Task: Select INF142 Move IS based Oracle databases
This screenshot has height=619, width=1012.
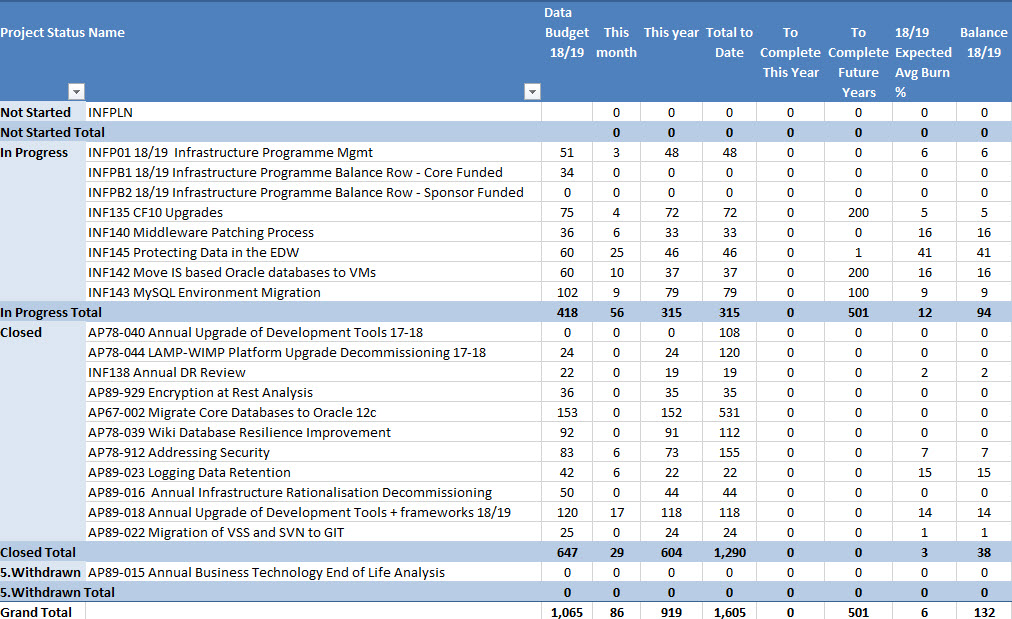Action: click(232, 272)
